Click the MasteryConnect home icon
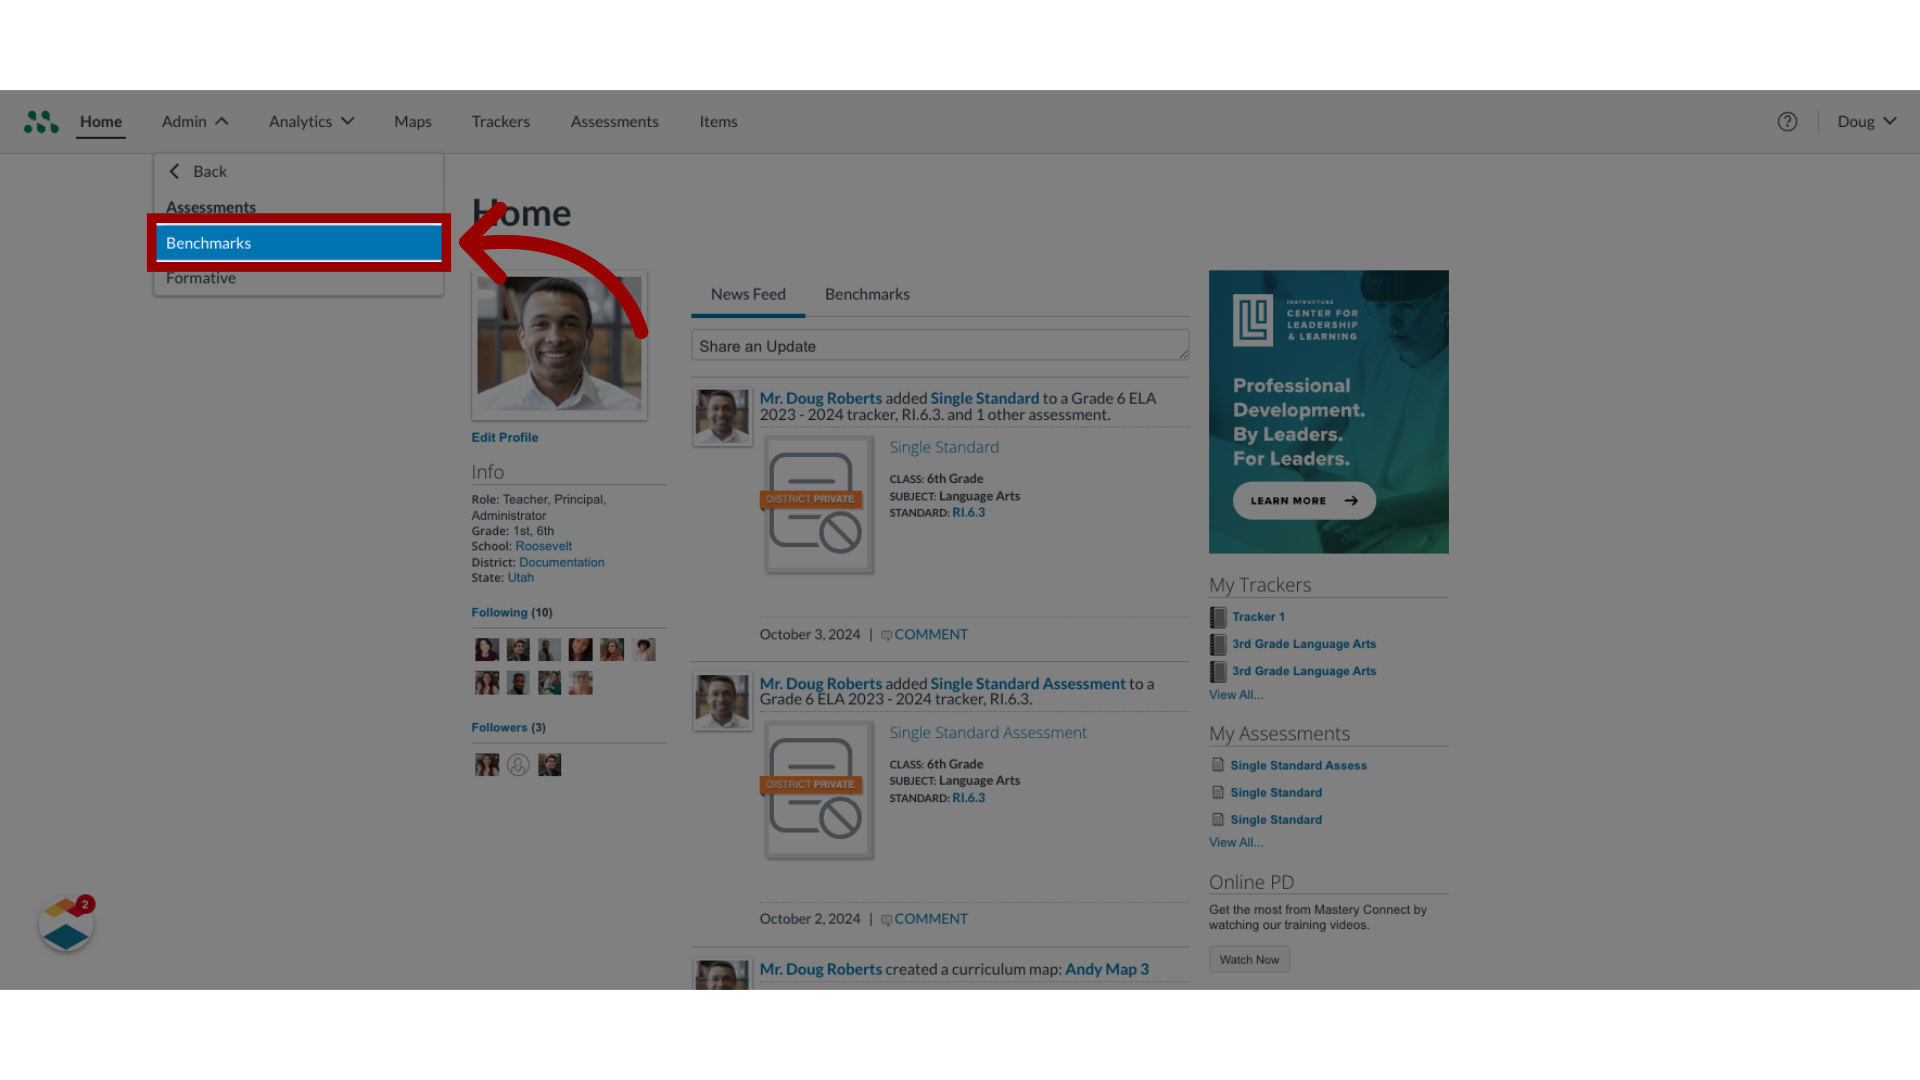Screen dimensions: 1920x1080 [x=41, y=121]
